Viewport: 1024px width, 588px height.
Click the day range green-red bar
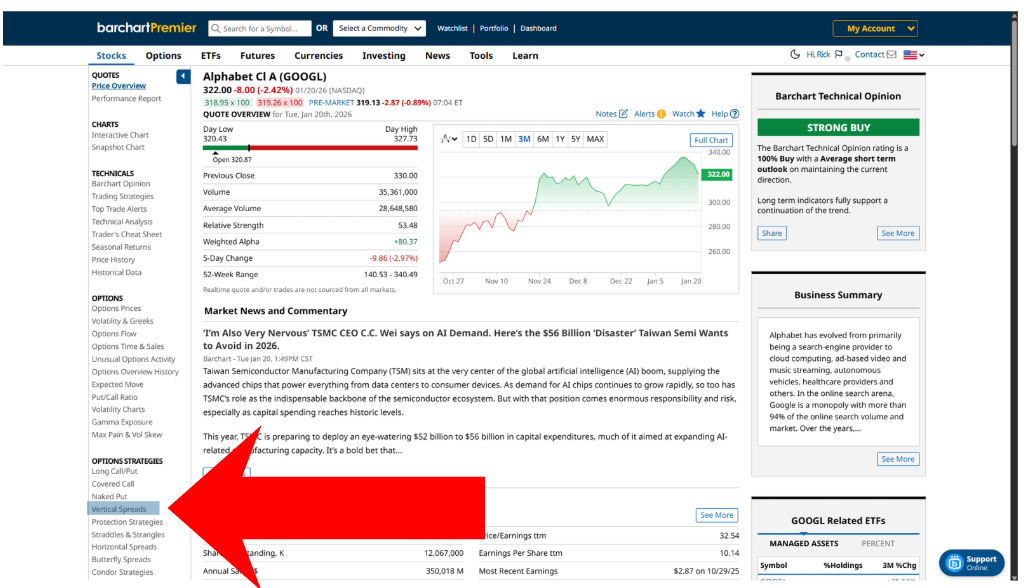tap(310, 148)
